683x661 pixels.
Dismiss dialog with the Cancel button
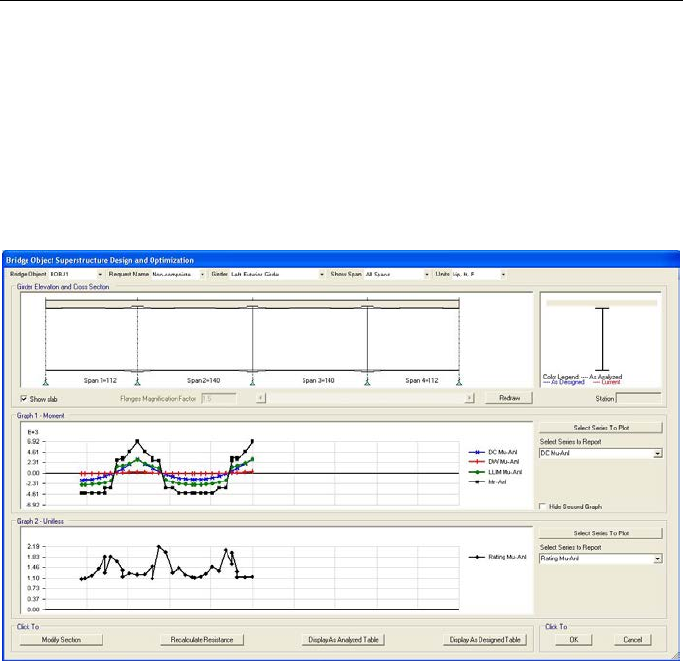(x=632, y=640)
